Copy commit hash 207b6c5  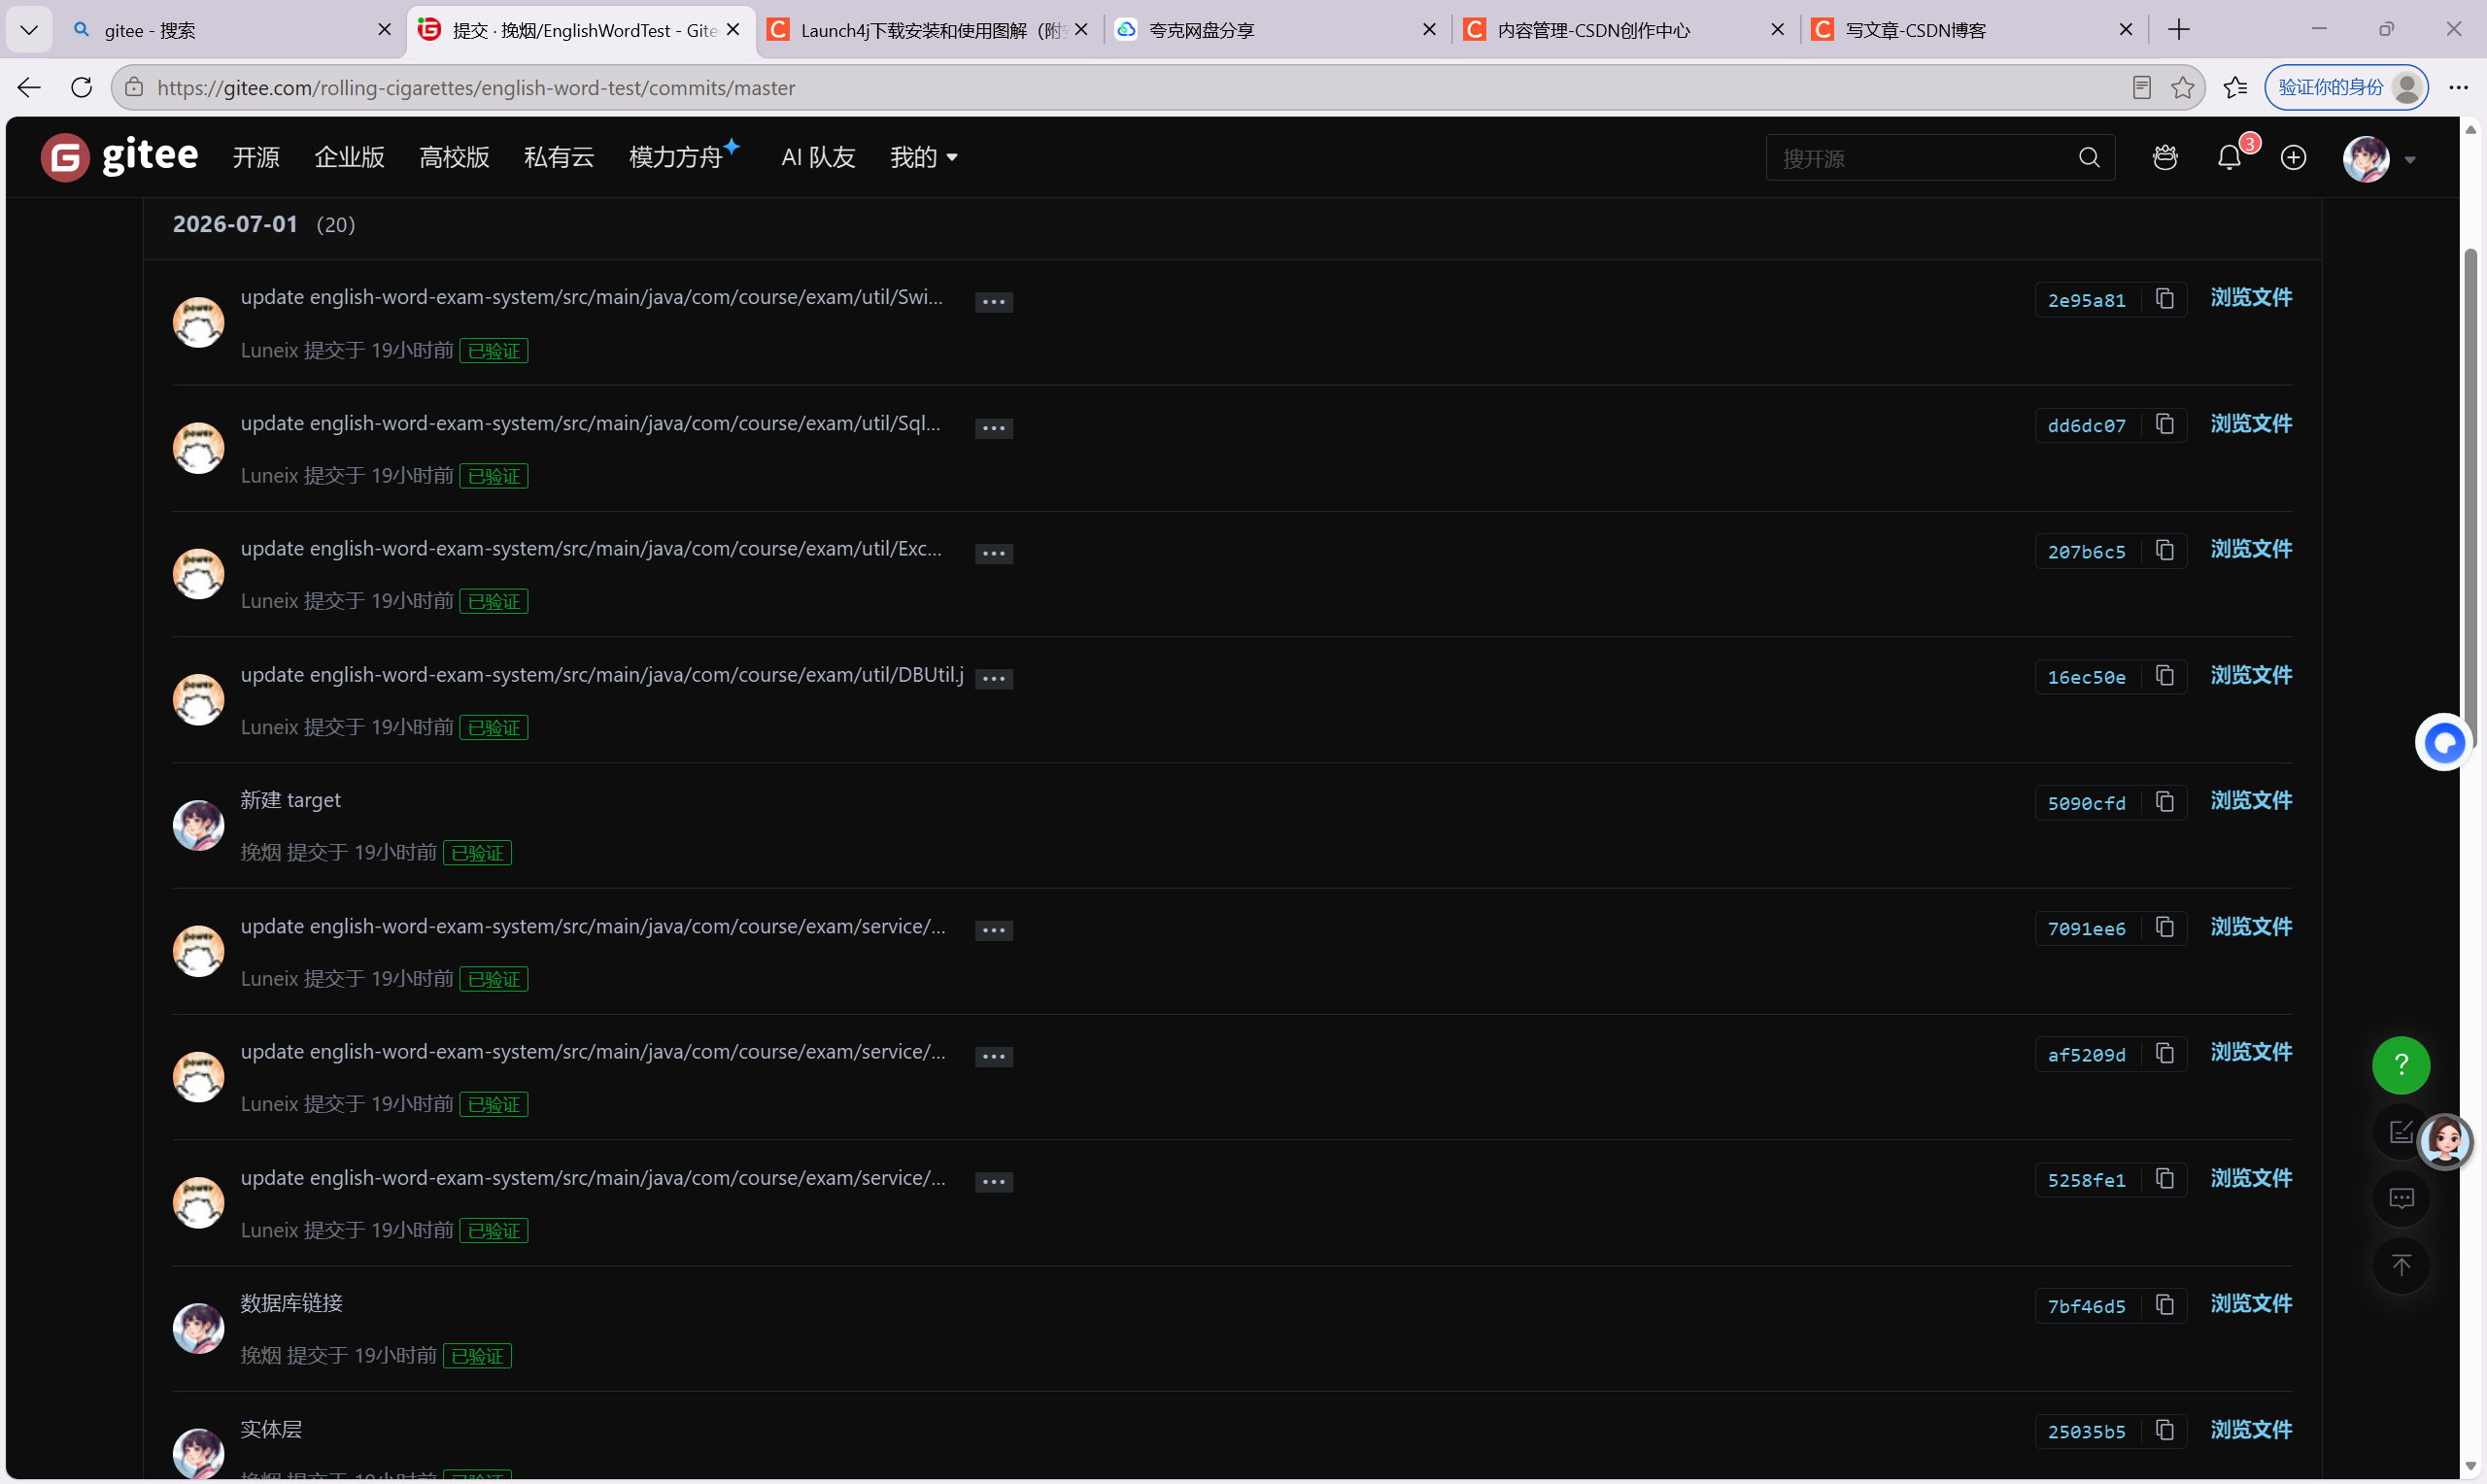coord(2165,551)
